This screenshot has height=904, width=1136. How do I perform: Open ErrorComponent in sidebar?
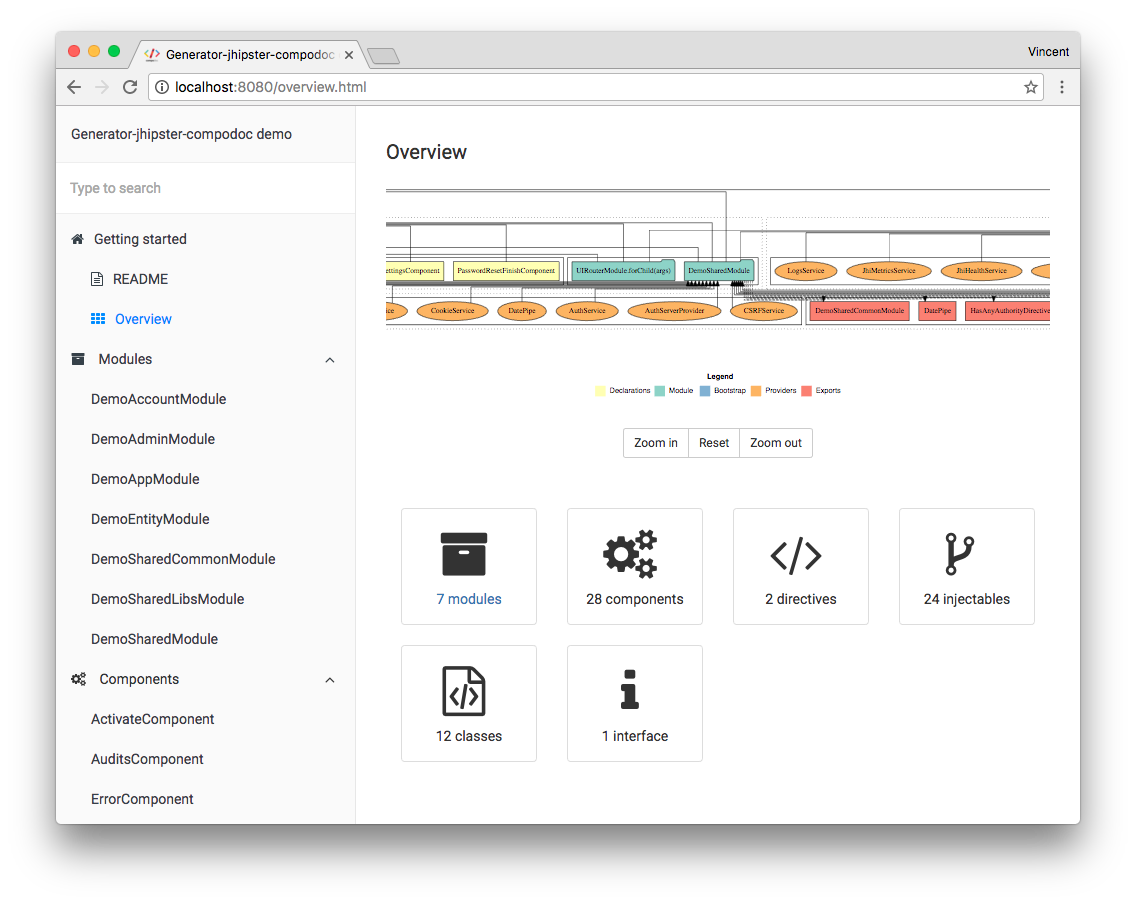[142, 799]
